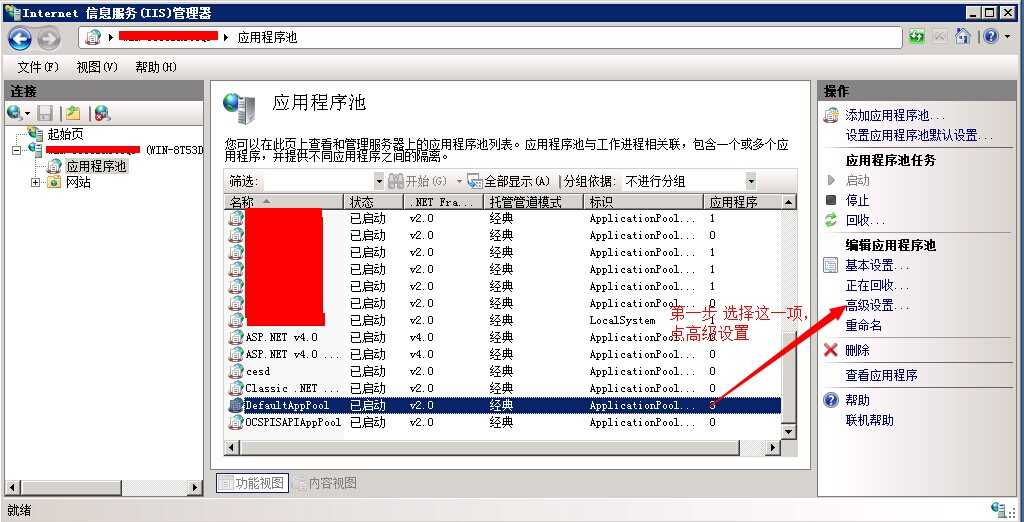
Task: Click the 网站 folder icon in tree
Action: (54, 182)
